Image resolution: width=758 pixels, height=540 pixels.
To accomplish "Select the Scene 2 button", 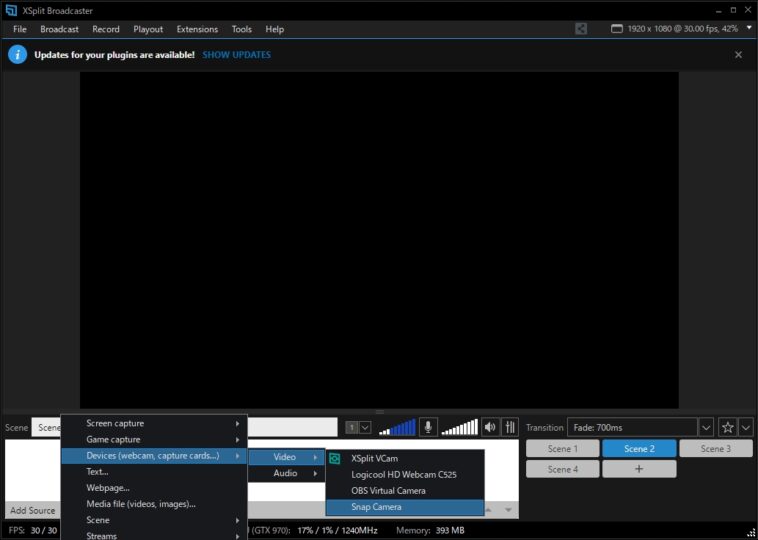I will 639,449.
